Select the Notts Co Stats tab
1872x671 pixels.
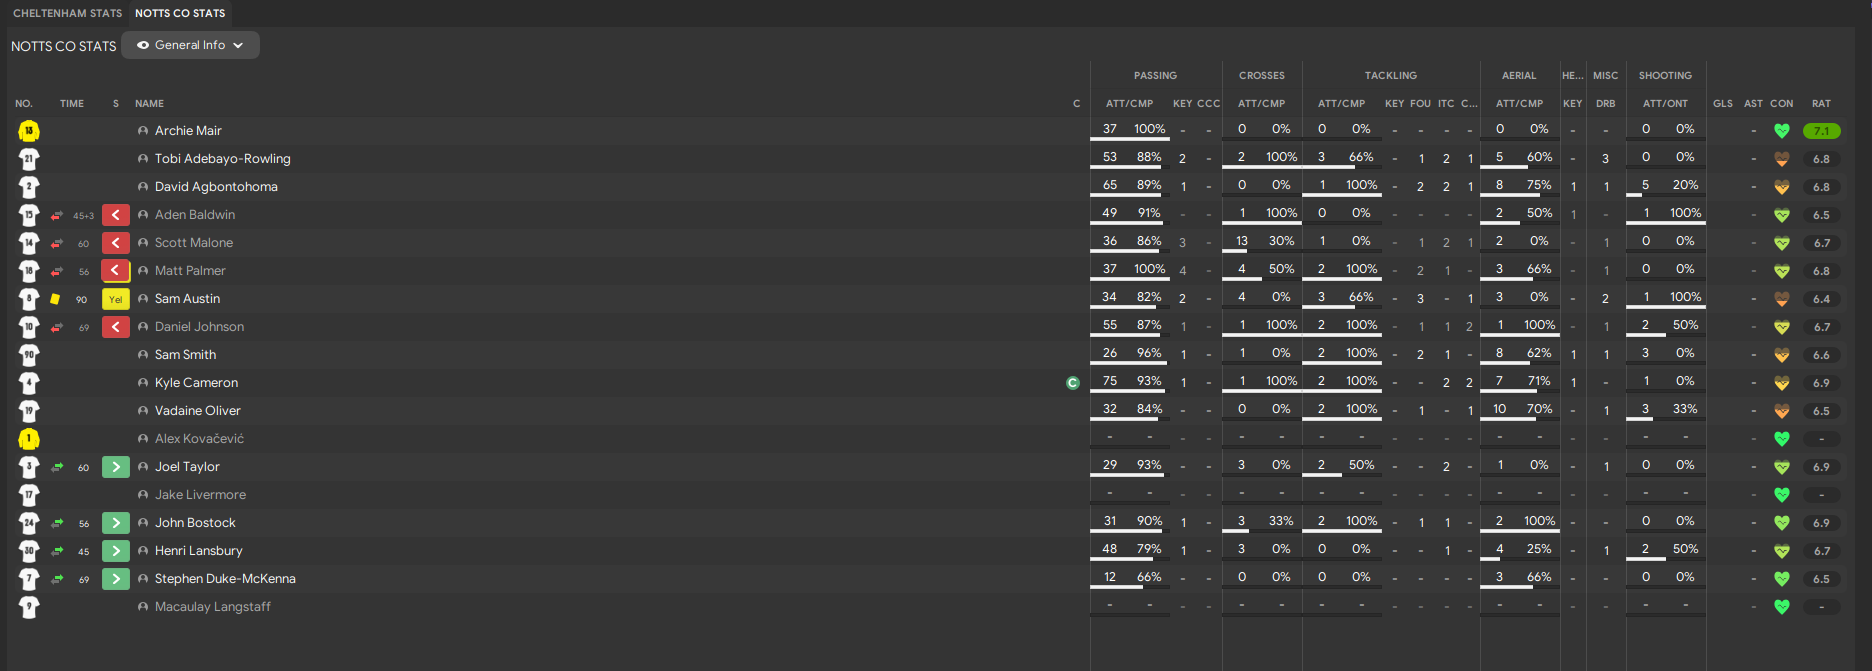(180, 13)
